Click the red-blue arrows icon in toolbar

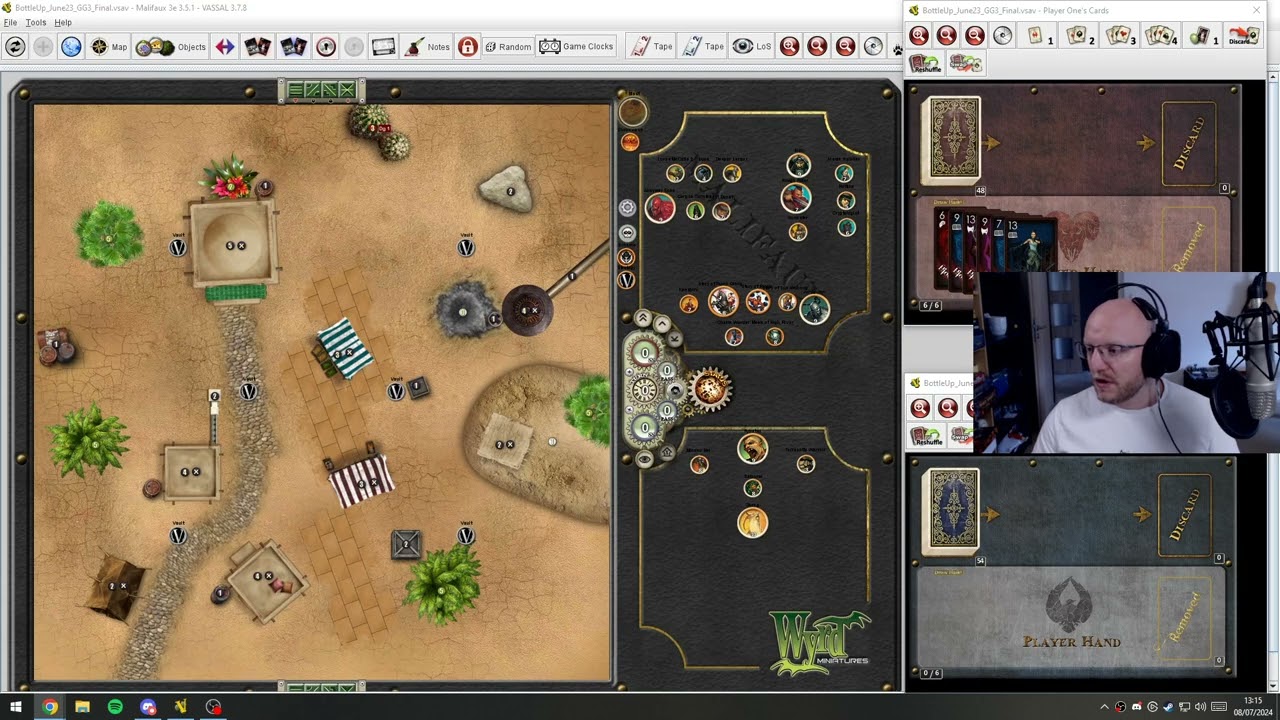(x=225, y=46)
